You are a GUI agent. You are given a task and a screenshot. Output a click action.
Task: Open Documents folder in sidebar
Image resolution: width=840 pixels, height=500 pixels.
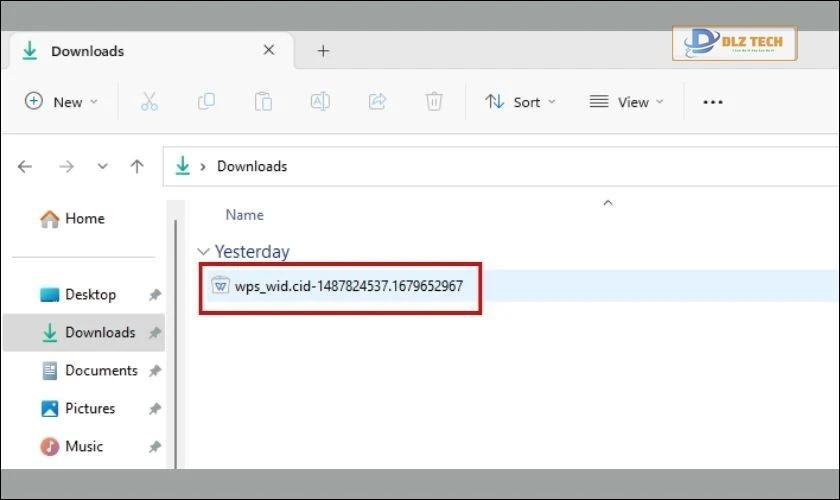(x=100, y=370)
